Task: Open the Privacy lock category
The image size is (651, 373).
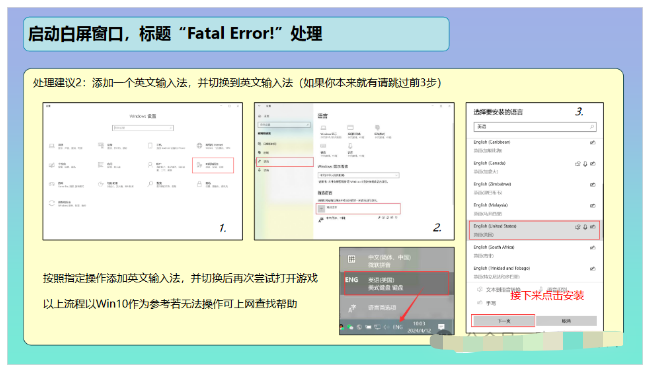Action: click(212, 184)
